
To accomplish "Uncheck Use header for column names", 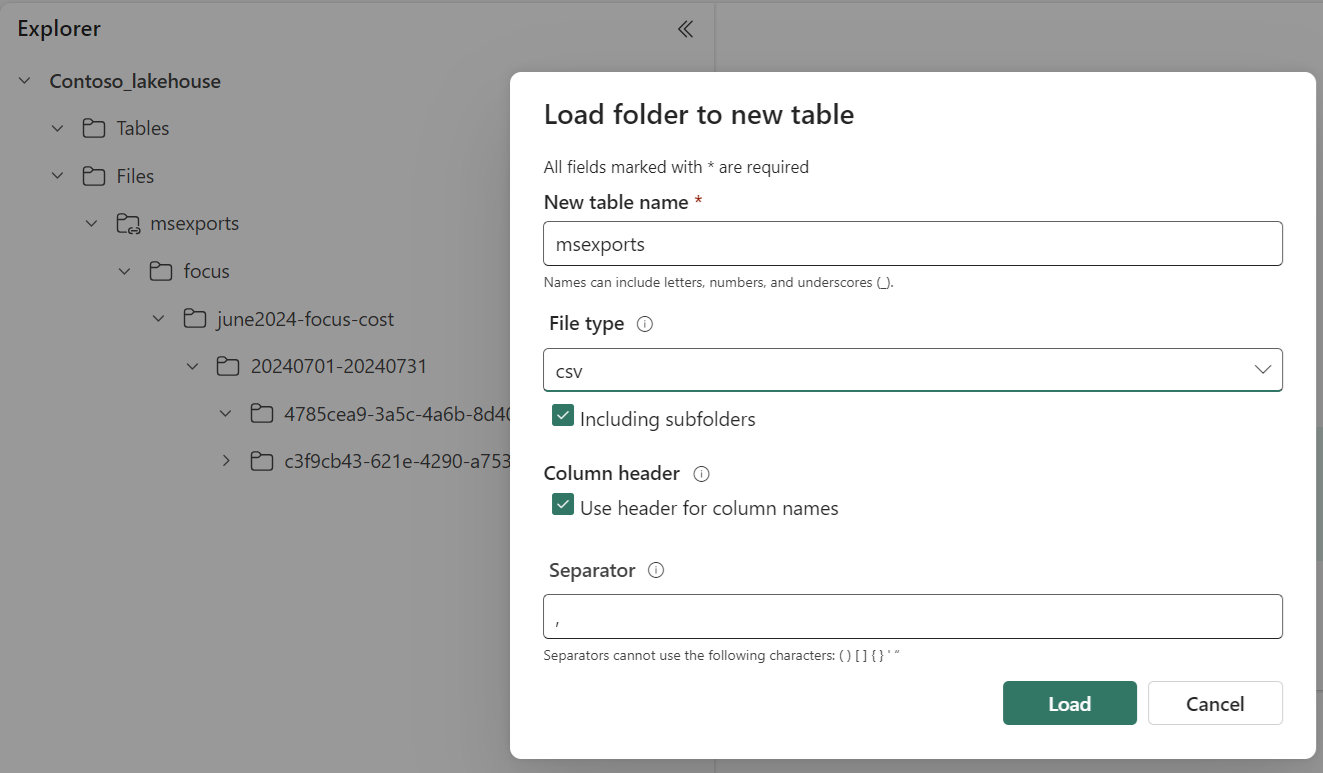I will [562, 504].
